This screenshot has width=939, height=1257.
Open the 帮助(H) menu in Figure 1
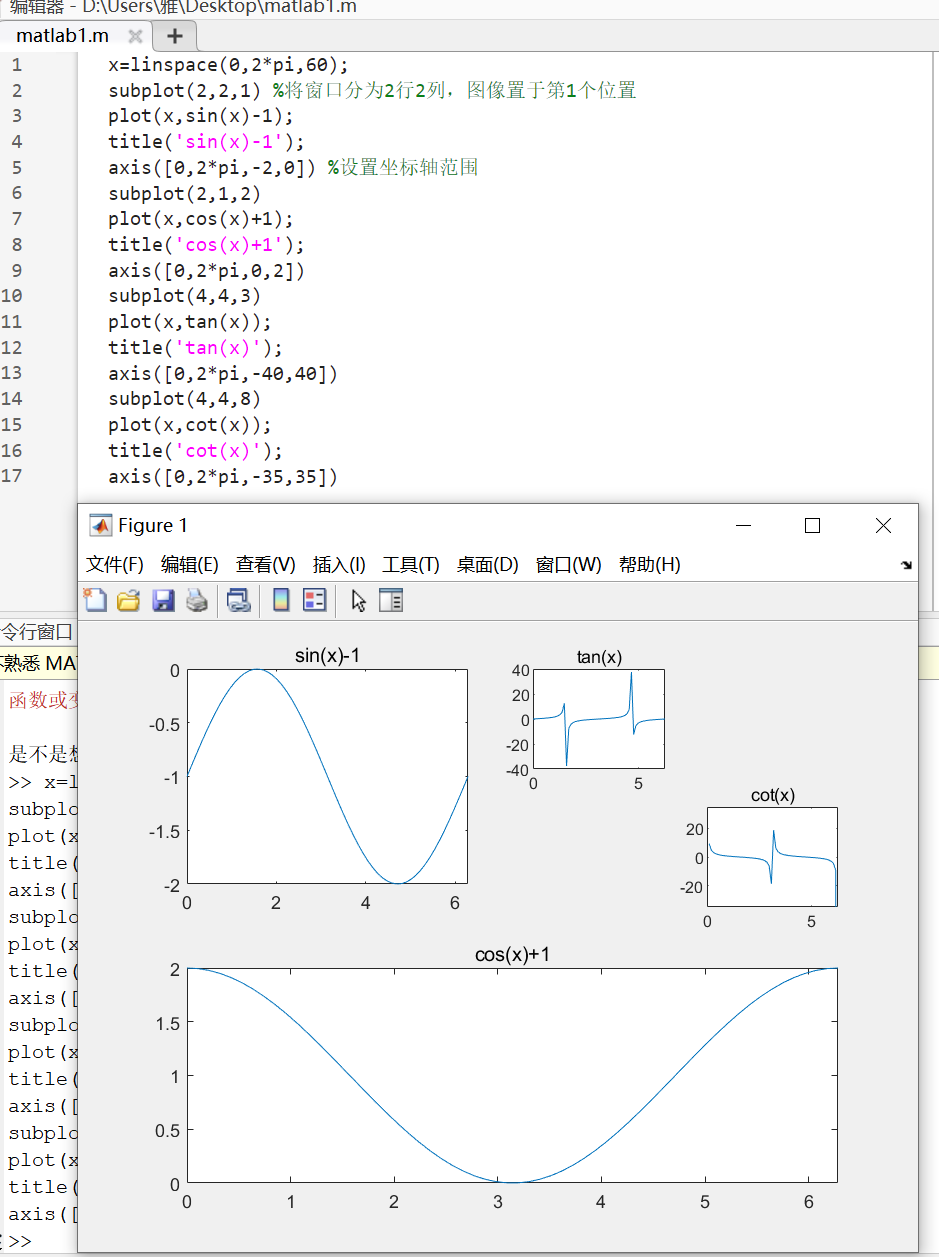point(650,565)
